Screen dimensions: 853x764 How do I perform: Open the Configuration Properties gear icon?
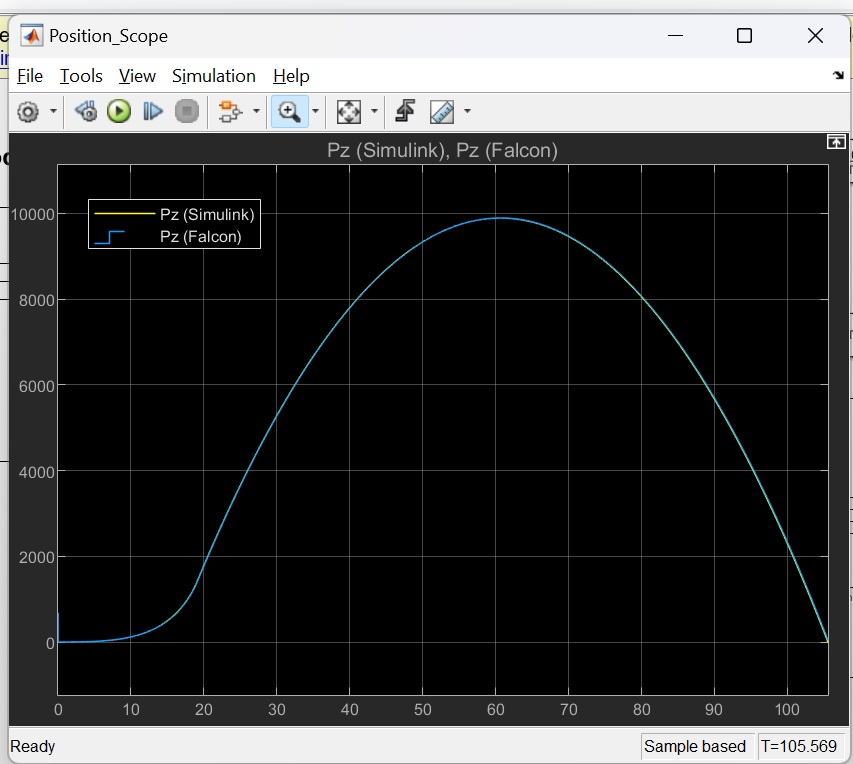28,111
